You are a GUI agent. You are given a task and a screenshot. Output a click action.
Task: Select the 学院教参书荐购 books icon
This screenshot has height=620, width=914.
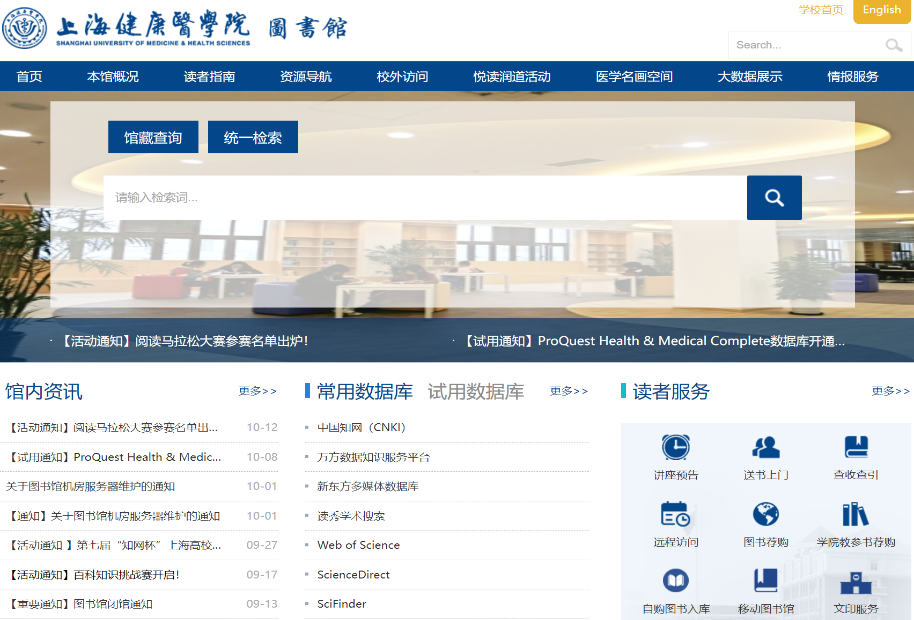pyautogui.click(x=856, y=515)
